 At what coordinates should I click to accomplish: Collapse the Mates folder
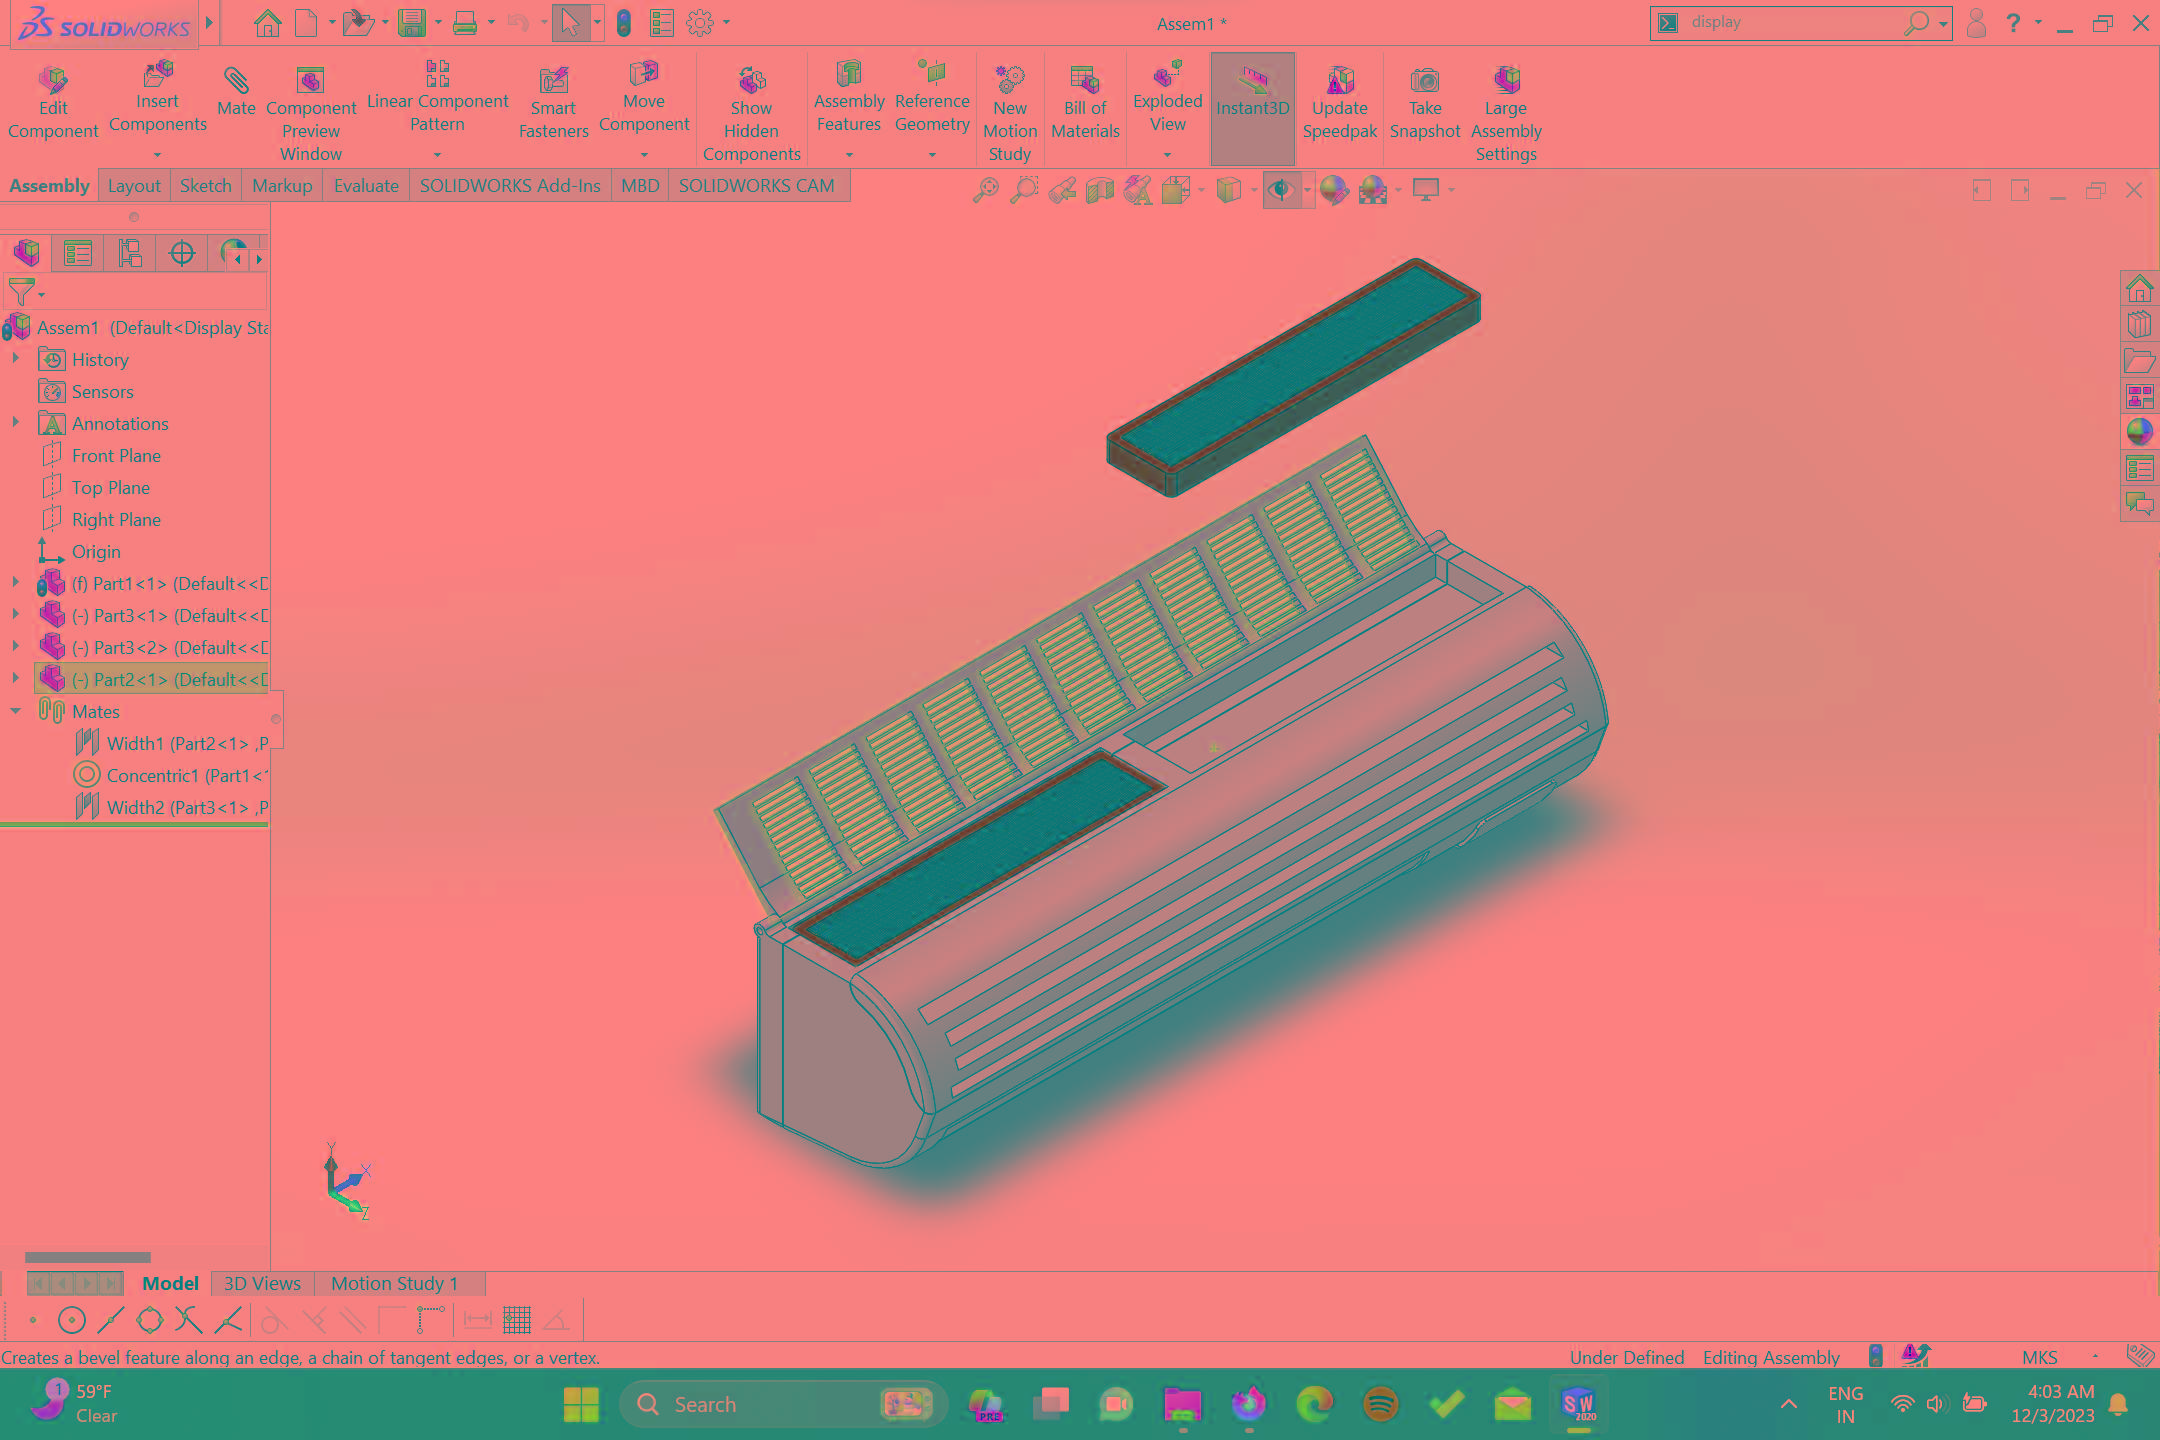point(16,711)
